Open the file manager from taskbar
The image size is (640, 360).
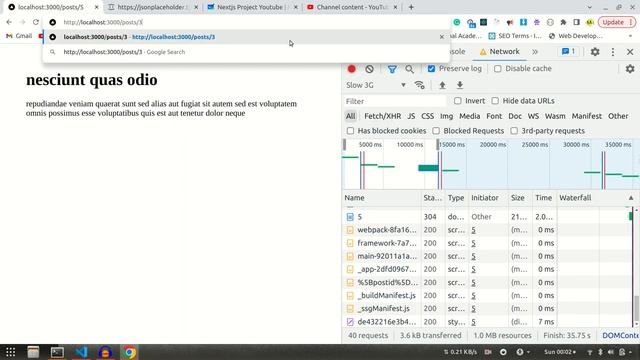(33, 352)
